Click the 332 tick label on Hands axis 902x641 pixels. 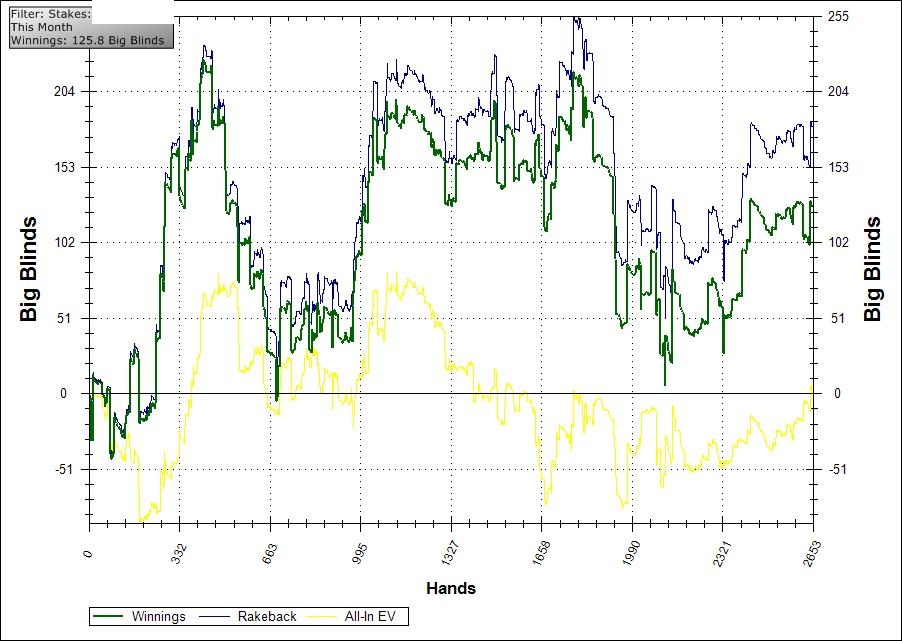coord(179,552)
